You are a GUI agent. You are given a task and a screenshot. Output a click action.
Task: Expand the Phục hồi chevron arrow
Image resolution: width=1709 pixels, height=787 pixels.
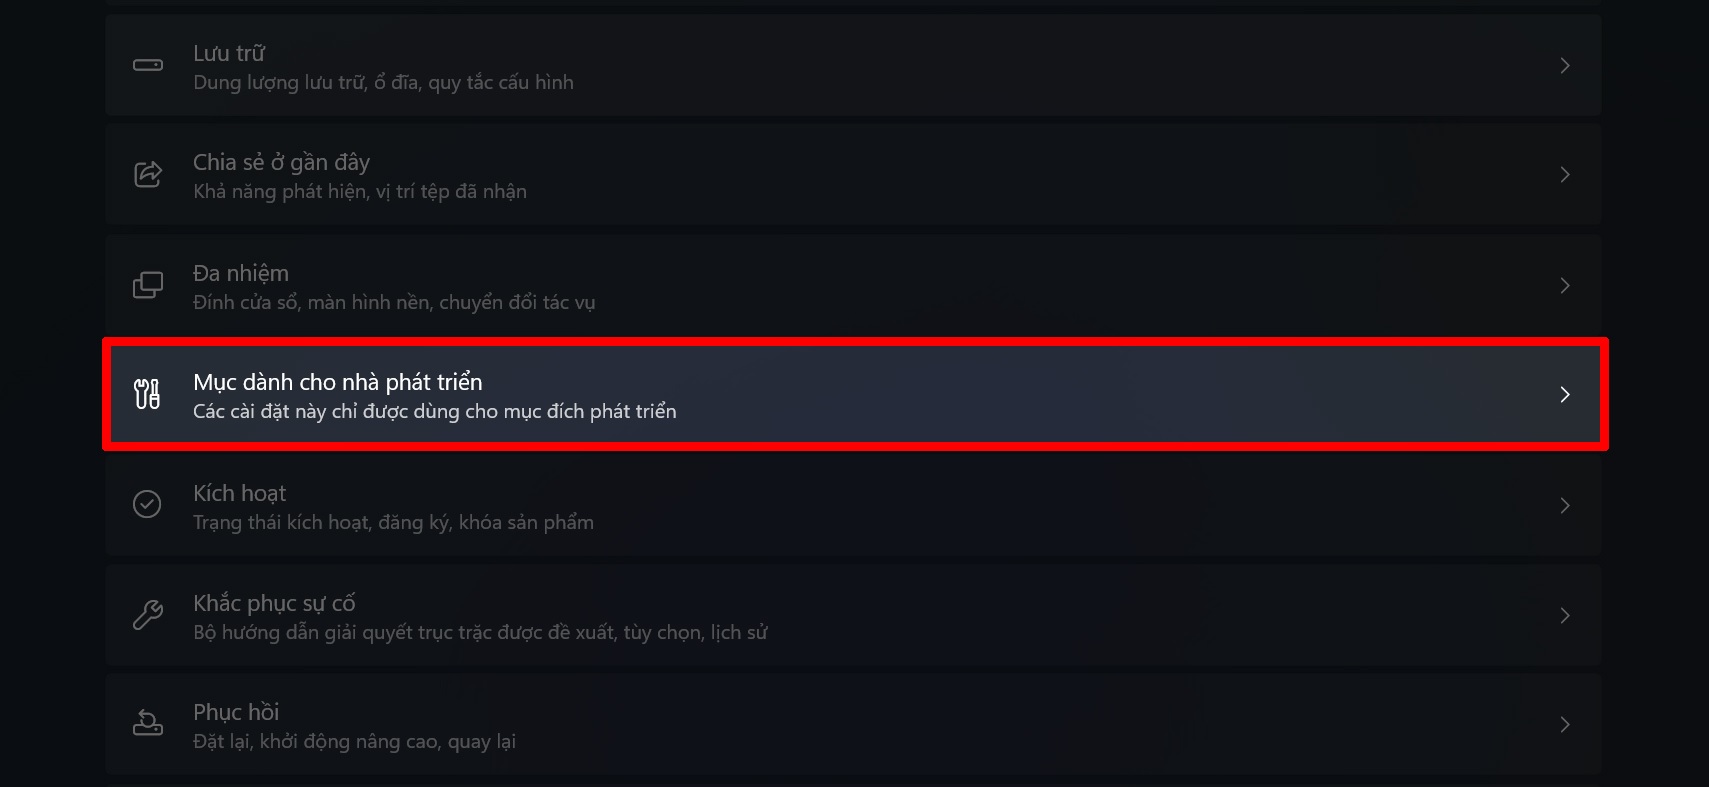tap(1565, 724)
